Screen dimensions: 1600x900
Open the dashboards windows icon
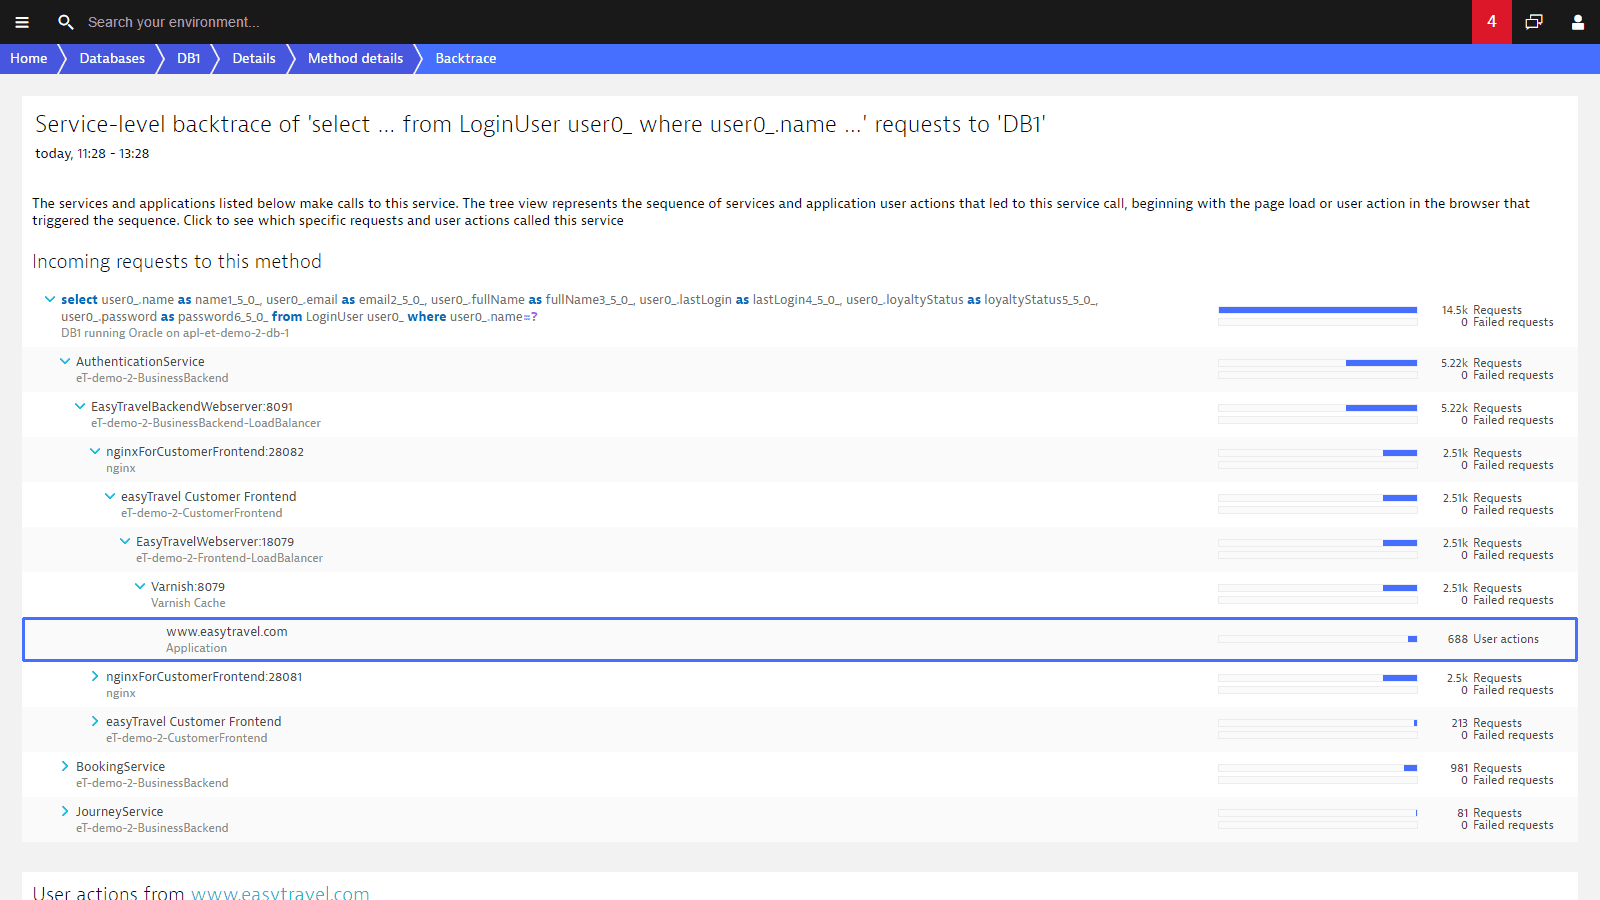pyautogui.click(x=1534, y=22)
